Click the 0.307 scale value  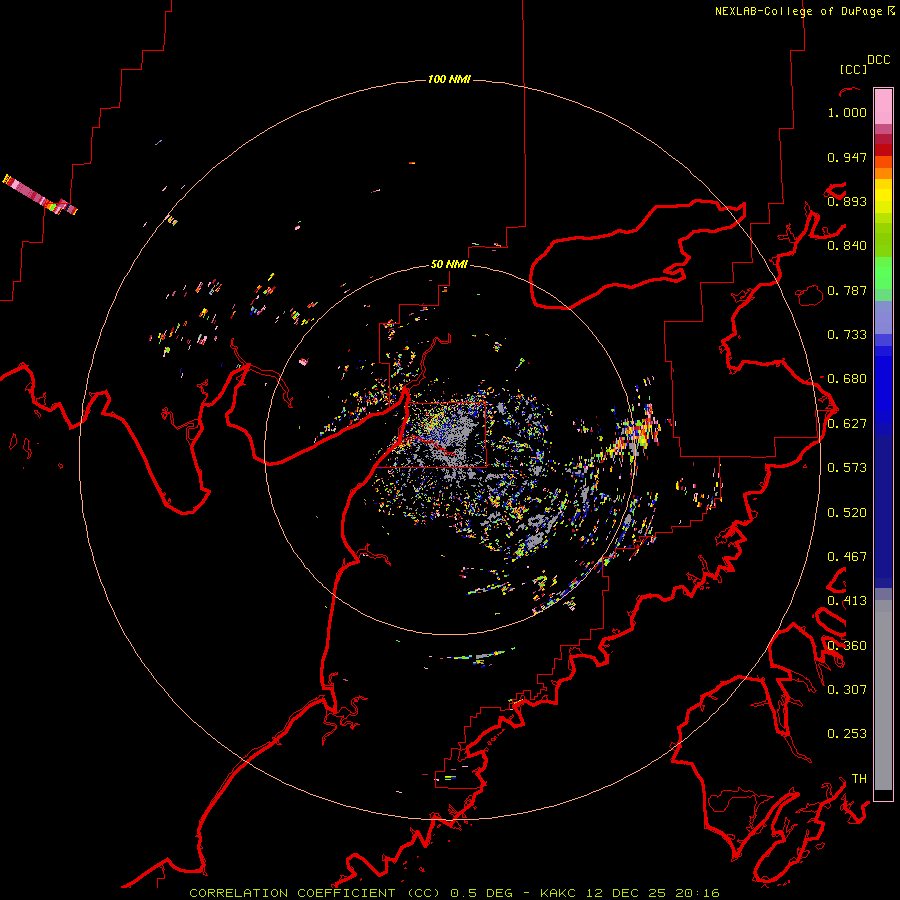tap(847, 690)
